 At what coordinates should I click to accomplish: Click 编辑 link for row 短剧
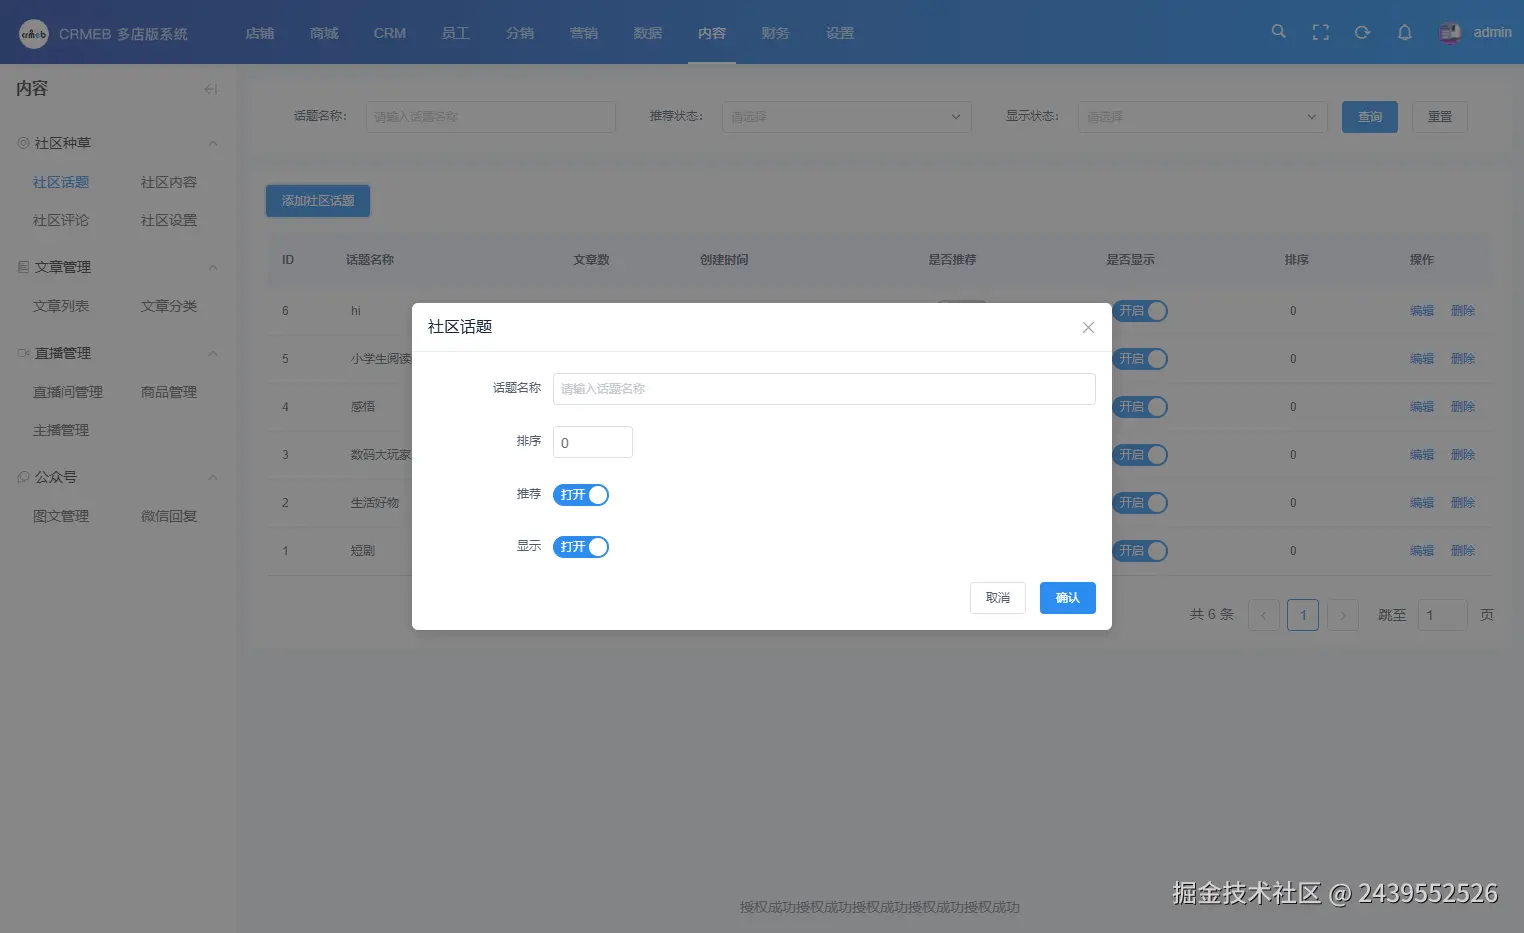click(1422, 551)
